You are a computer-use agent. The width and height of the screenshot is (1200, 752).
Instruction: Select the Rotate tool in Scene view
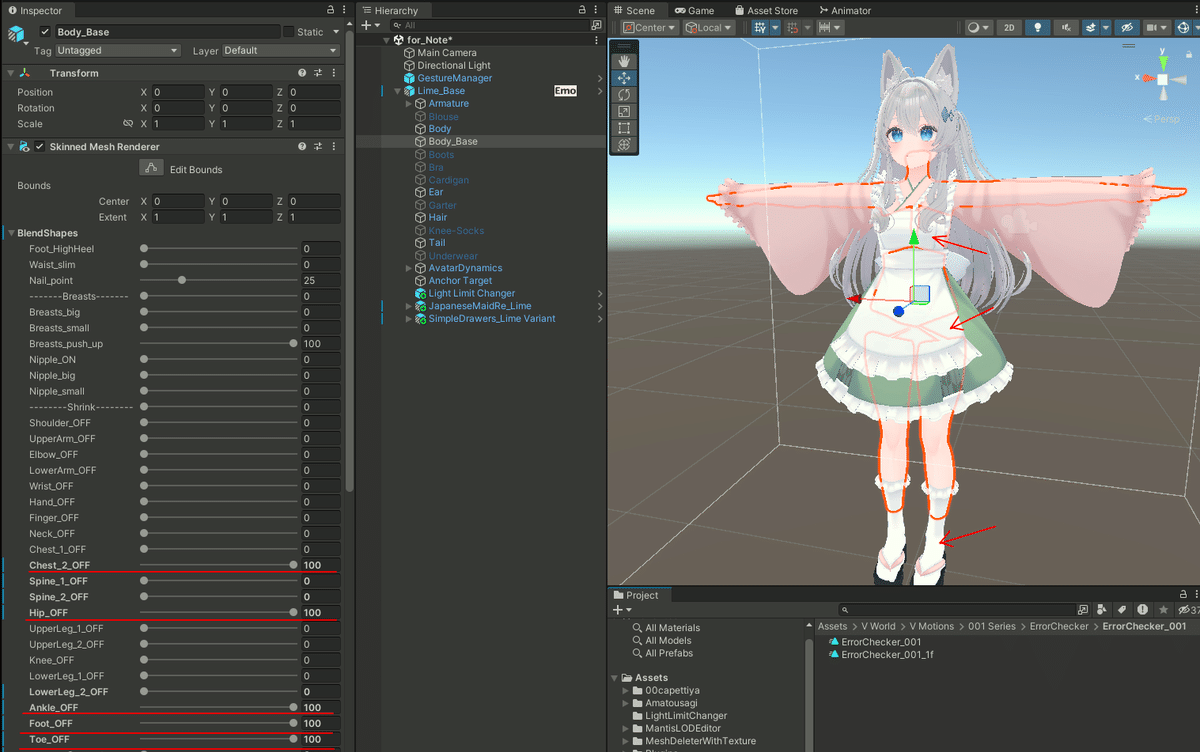click(x=624, y=95)
